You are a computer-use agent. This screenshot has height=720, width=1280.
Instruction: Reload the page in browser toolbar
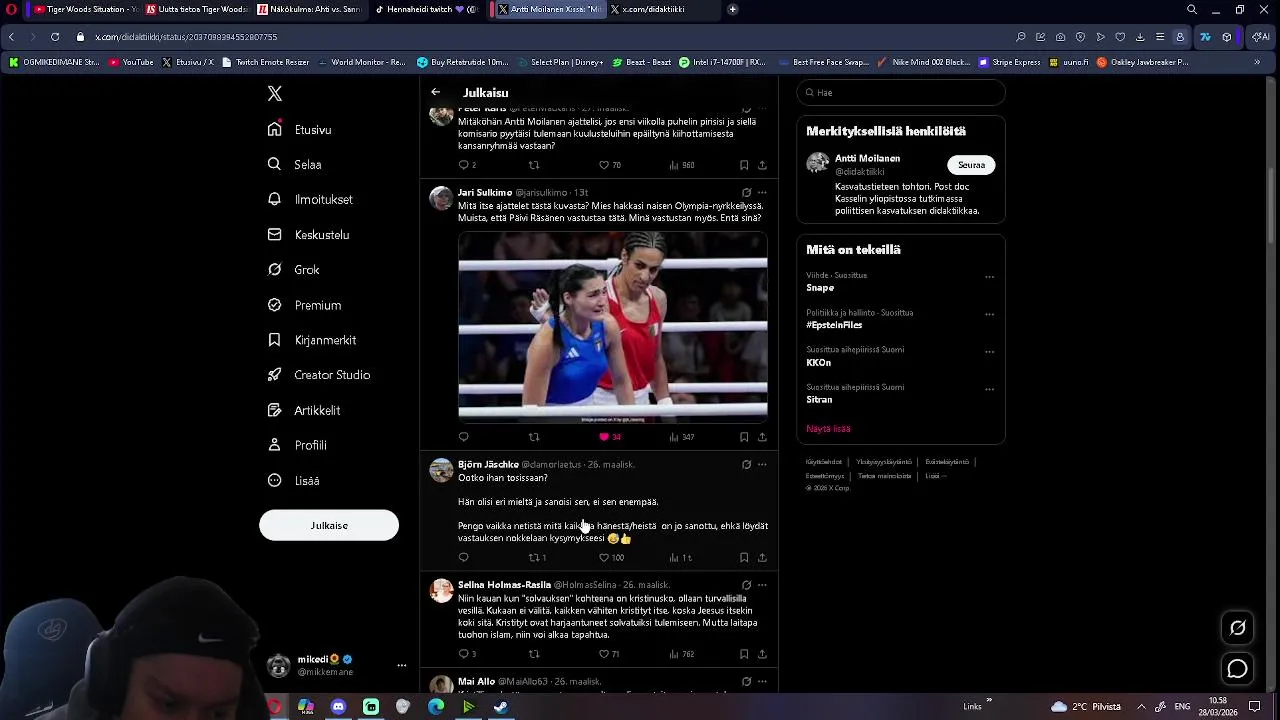pos(55,37)
